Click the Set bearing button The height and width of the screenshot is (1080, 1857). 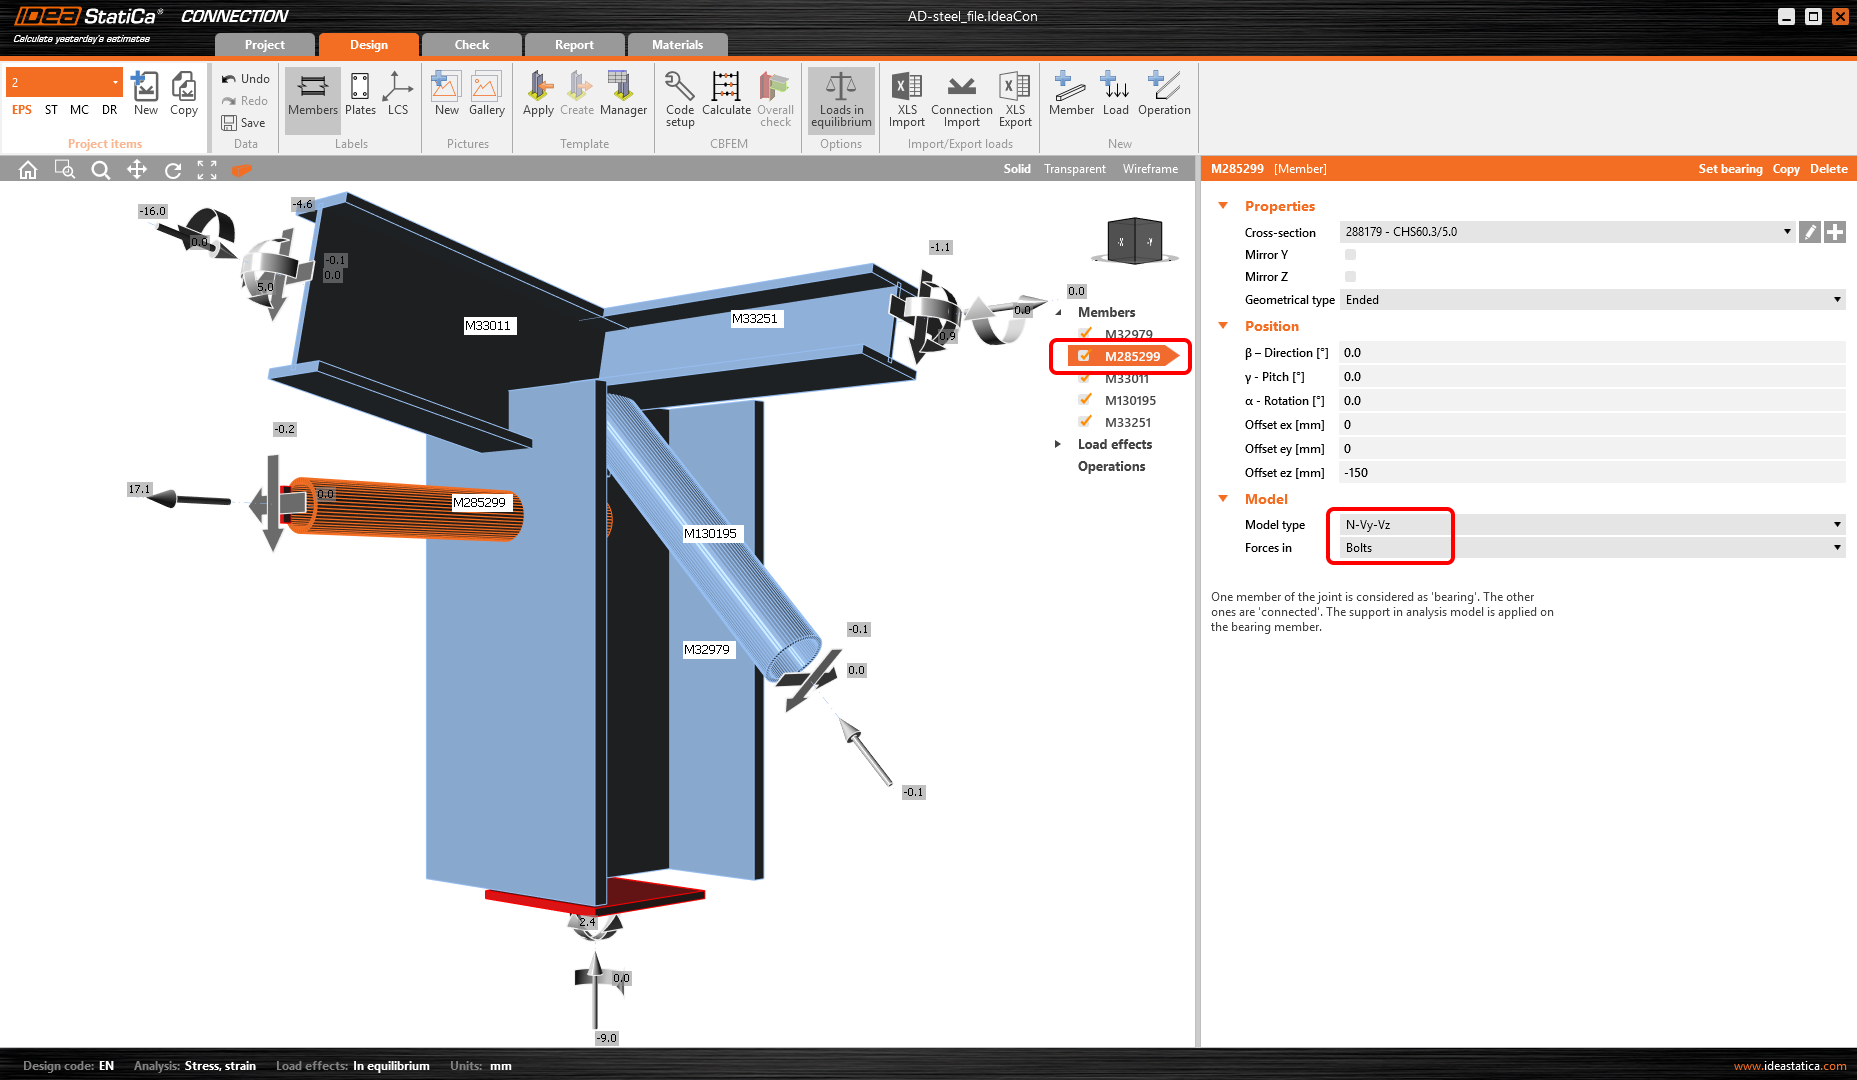click(1730, 169)
